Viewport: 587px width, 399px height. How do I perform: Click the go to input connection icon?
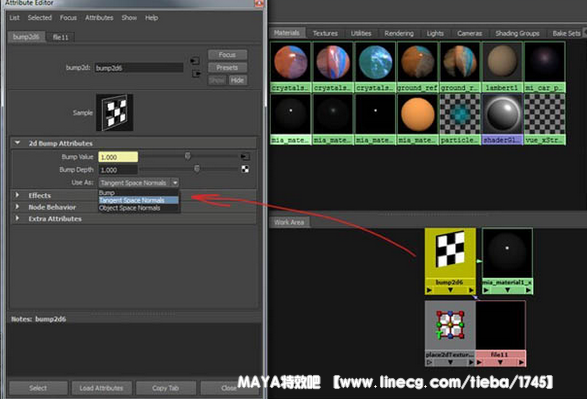coord(195,61)
